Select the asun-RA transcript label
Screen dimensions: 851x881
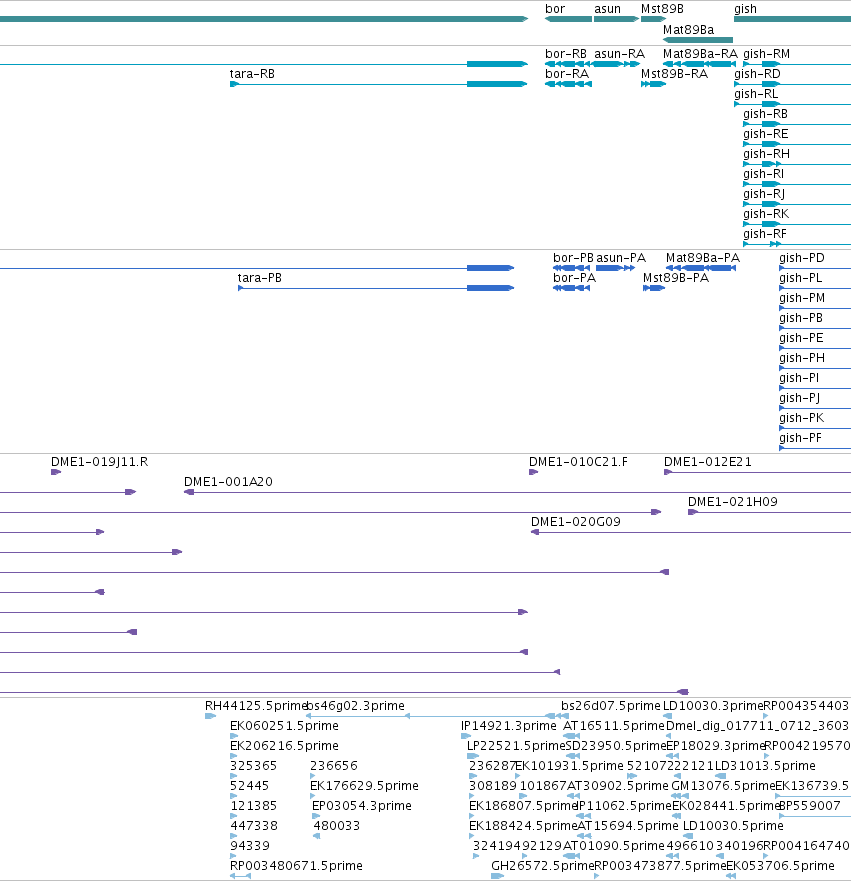click(x=620, y=54)
